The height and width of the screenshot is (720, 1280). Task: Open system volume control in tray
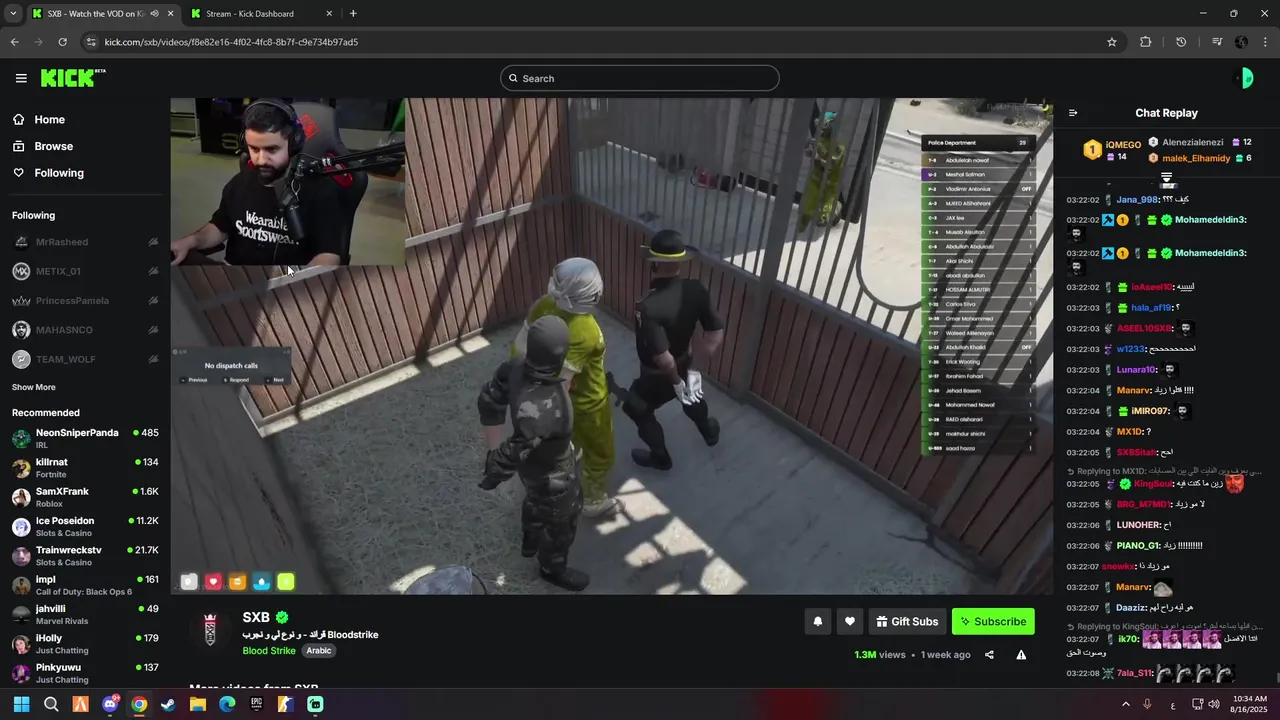click(1214, 704)
